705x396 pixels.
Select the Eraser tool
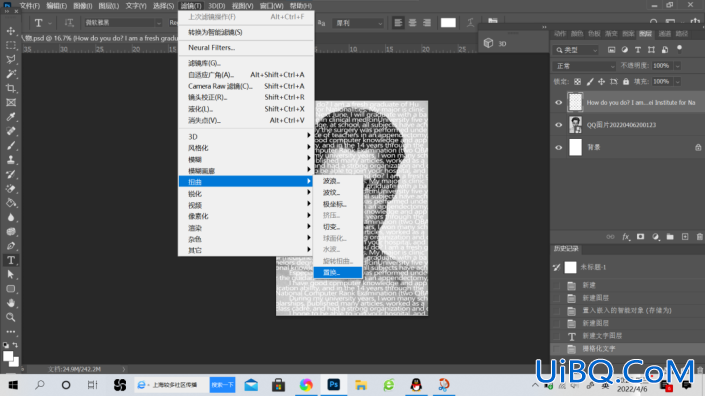pos(11,189)
